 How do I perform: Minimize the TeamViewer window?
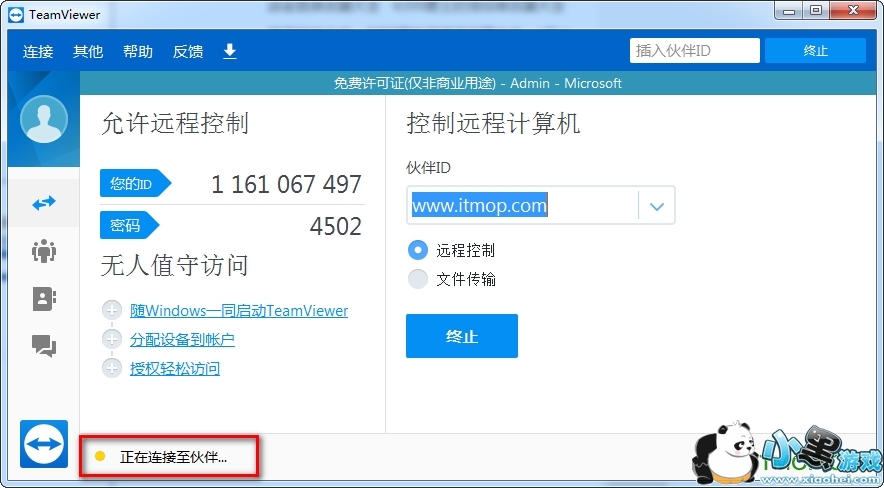point(789,11)
